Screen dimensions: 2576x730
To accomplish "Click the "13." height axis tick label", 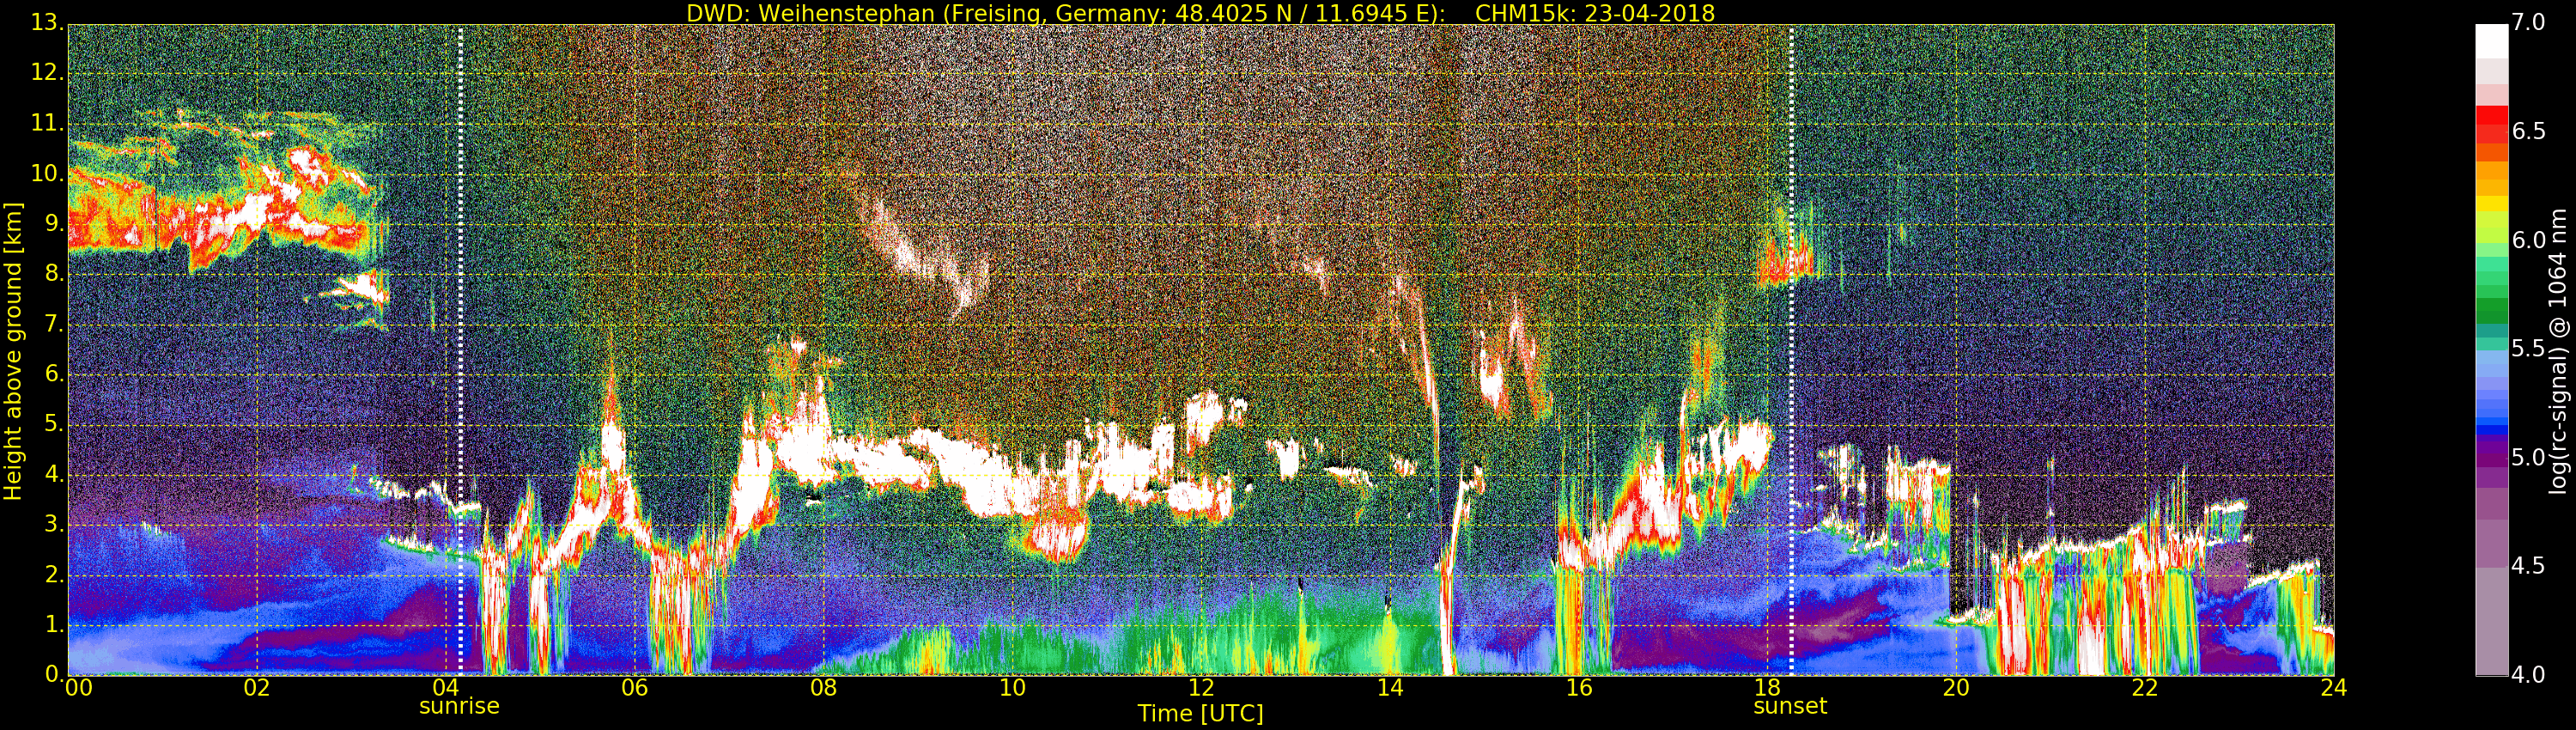I will 47,23.
